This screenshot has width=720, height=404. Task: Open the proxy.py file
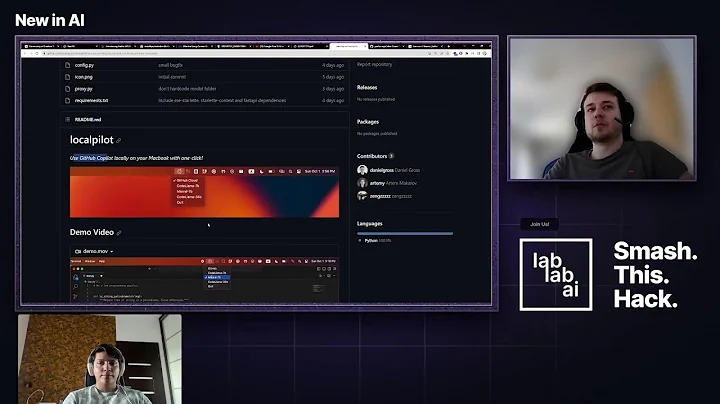point(84,89)
